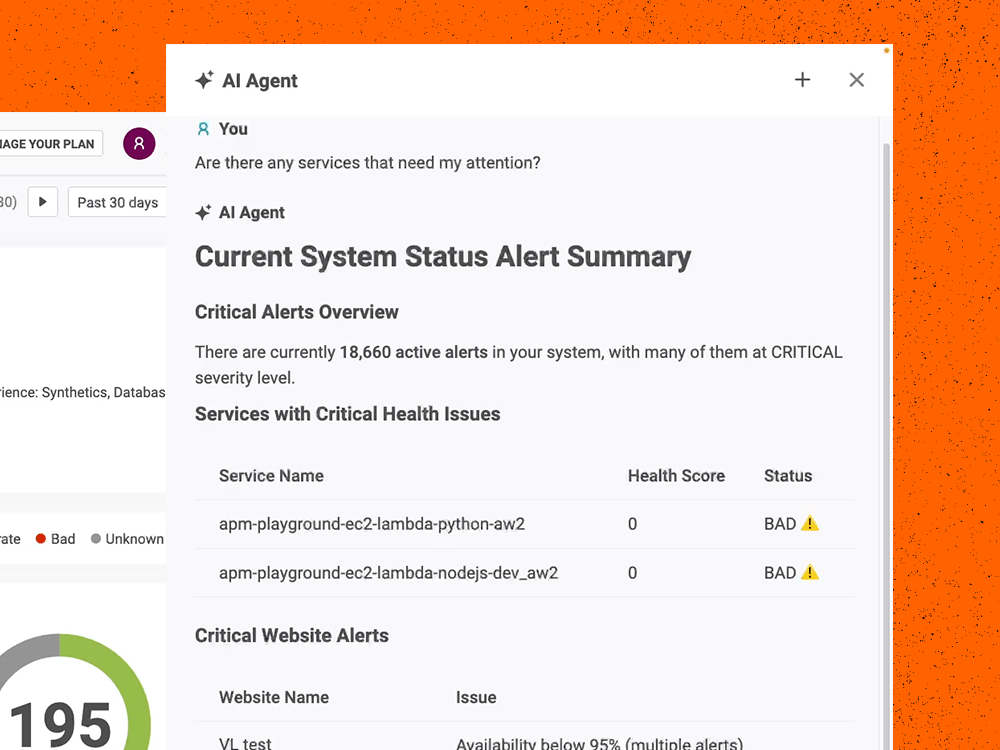Open the Past 30 days dropdown

click(118, 202)
